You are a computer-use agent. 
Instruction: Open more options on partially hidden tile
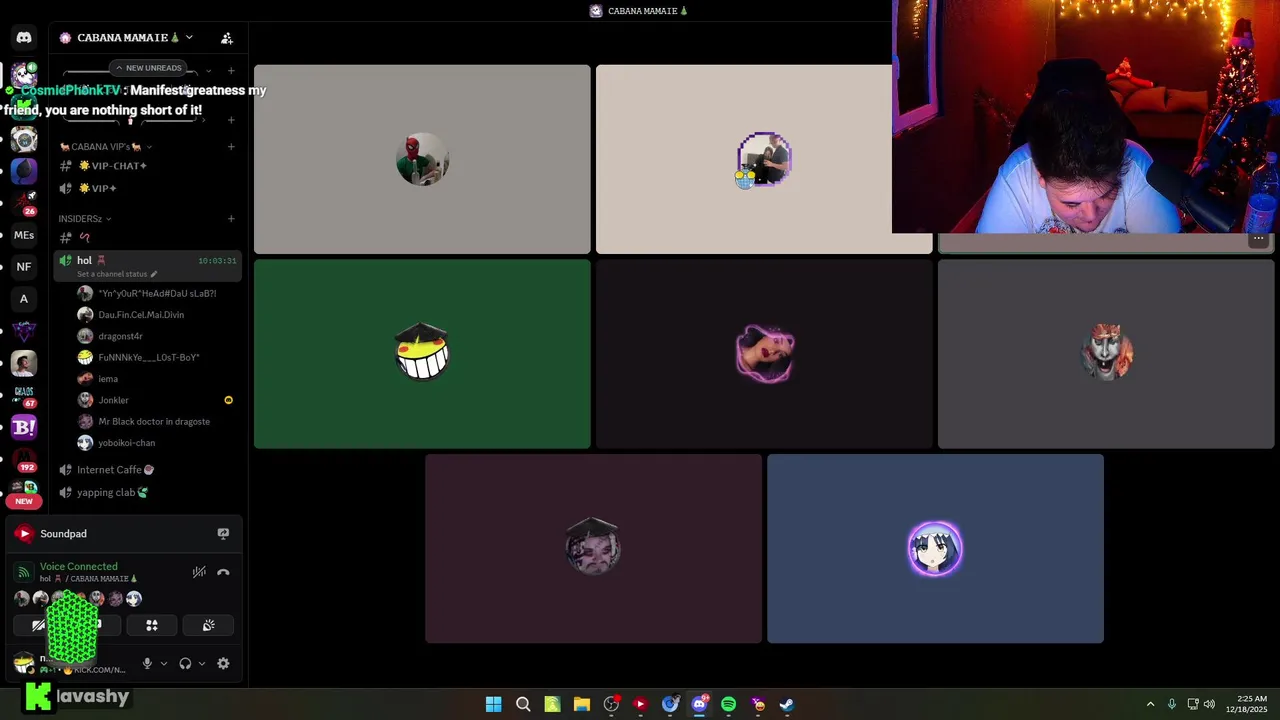click(1258, 240)
